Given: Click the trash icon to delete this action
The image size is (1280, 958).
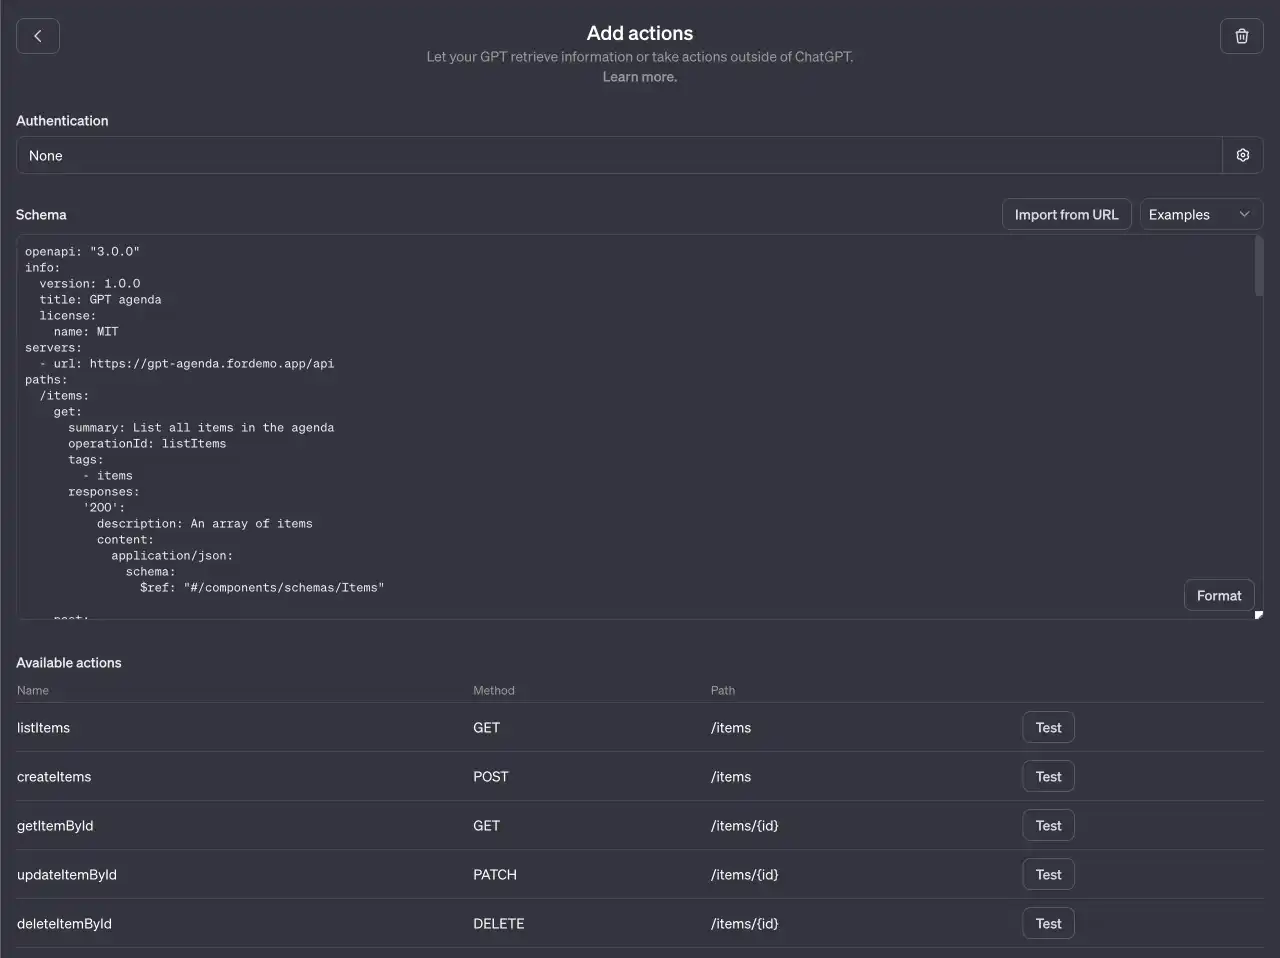Looking at the screenshot, I should click(x=1241, y=36).
